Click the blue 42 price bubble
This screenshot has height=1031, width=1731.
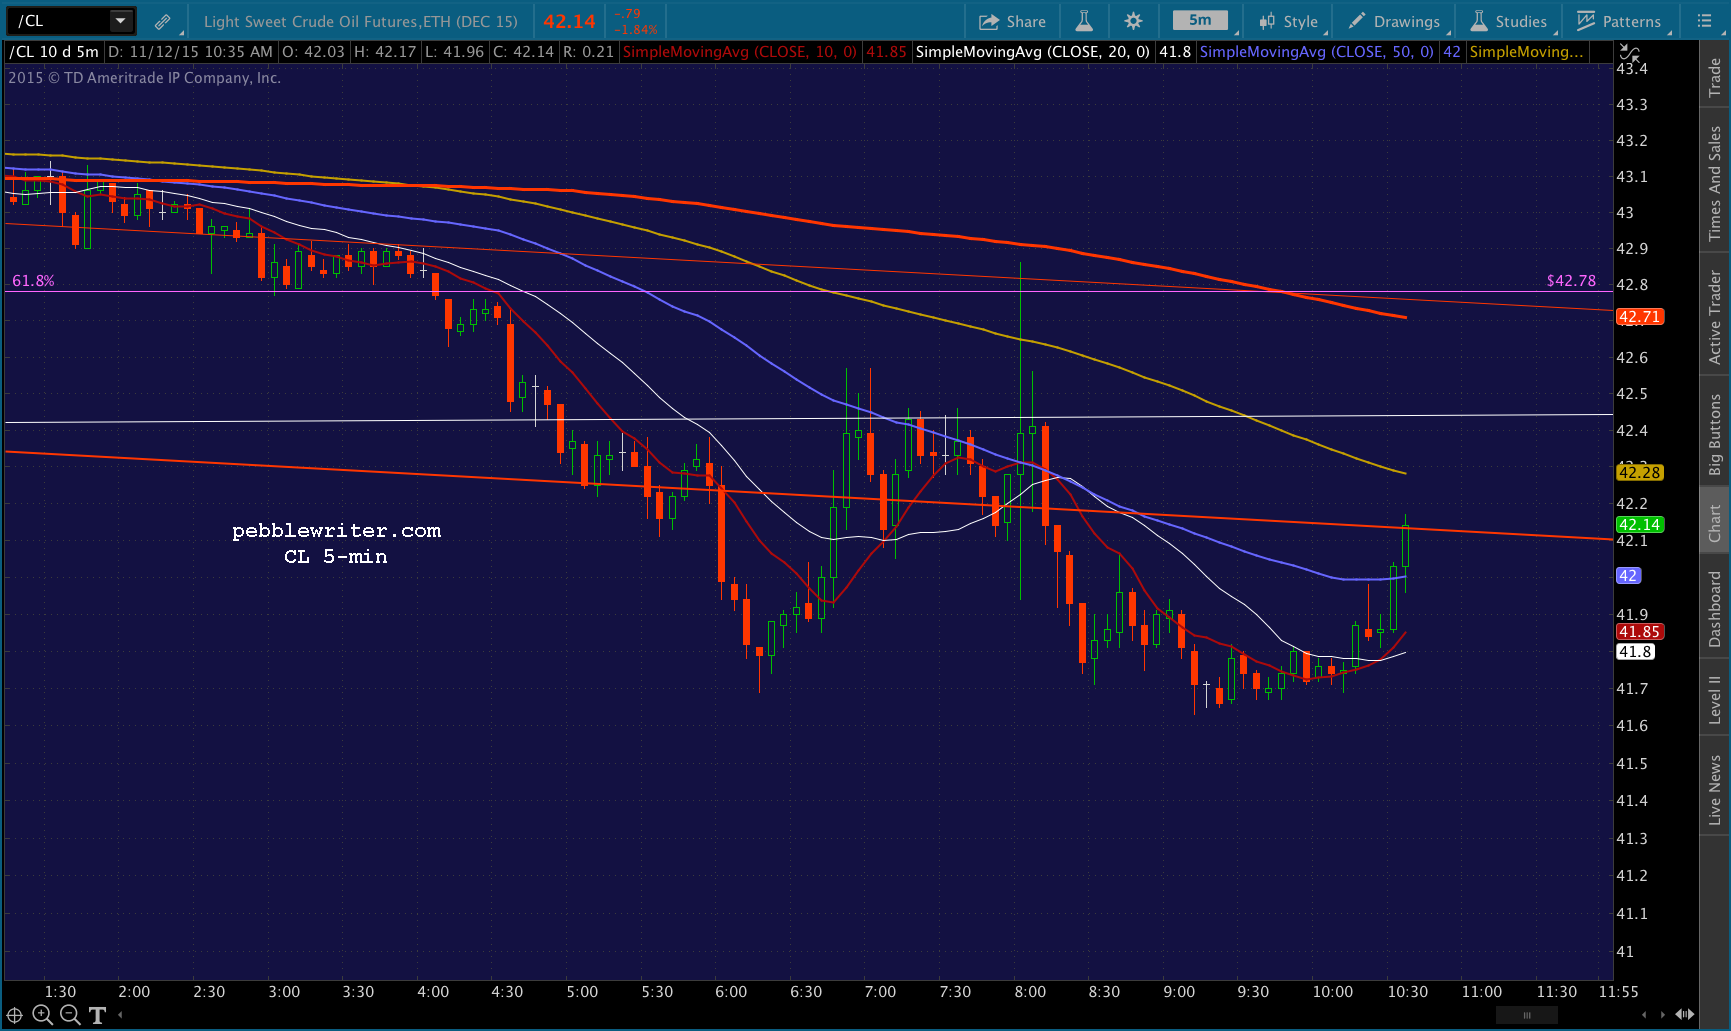pyautogui.click(x=1628, y=575)
